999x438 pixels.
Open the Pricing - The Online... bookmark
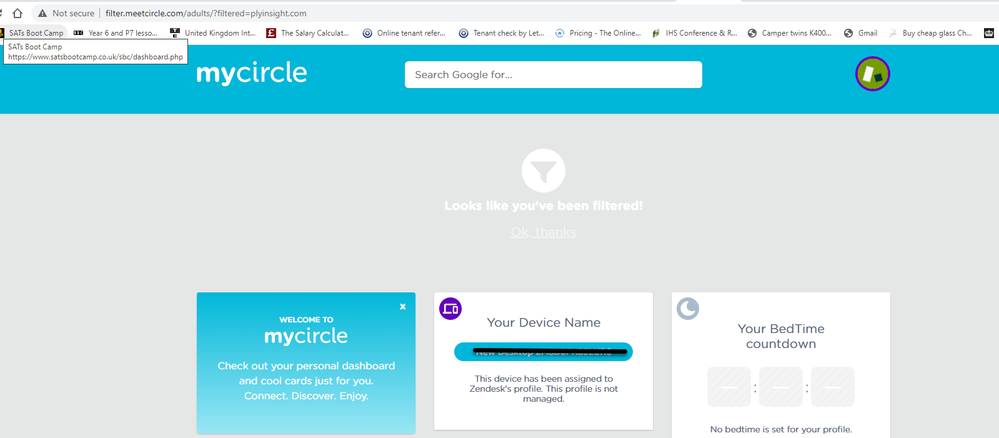pos(596,33)
